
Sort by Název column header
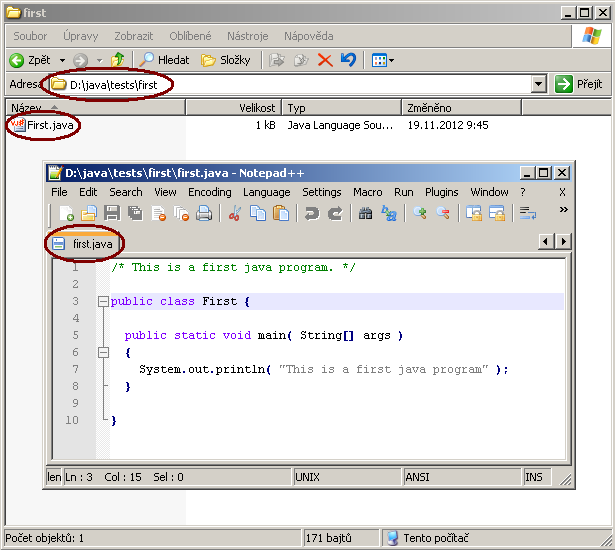[95, 107]
